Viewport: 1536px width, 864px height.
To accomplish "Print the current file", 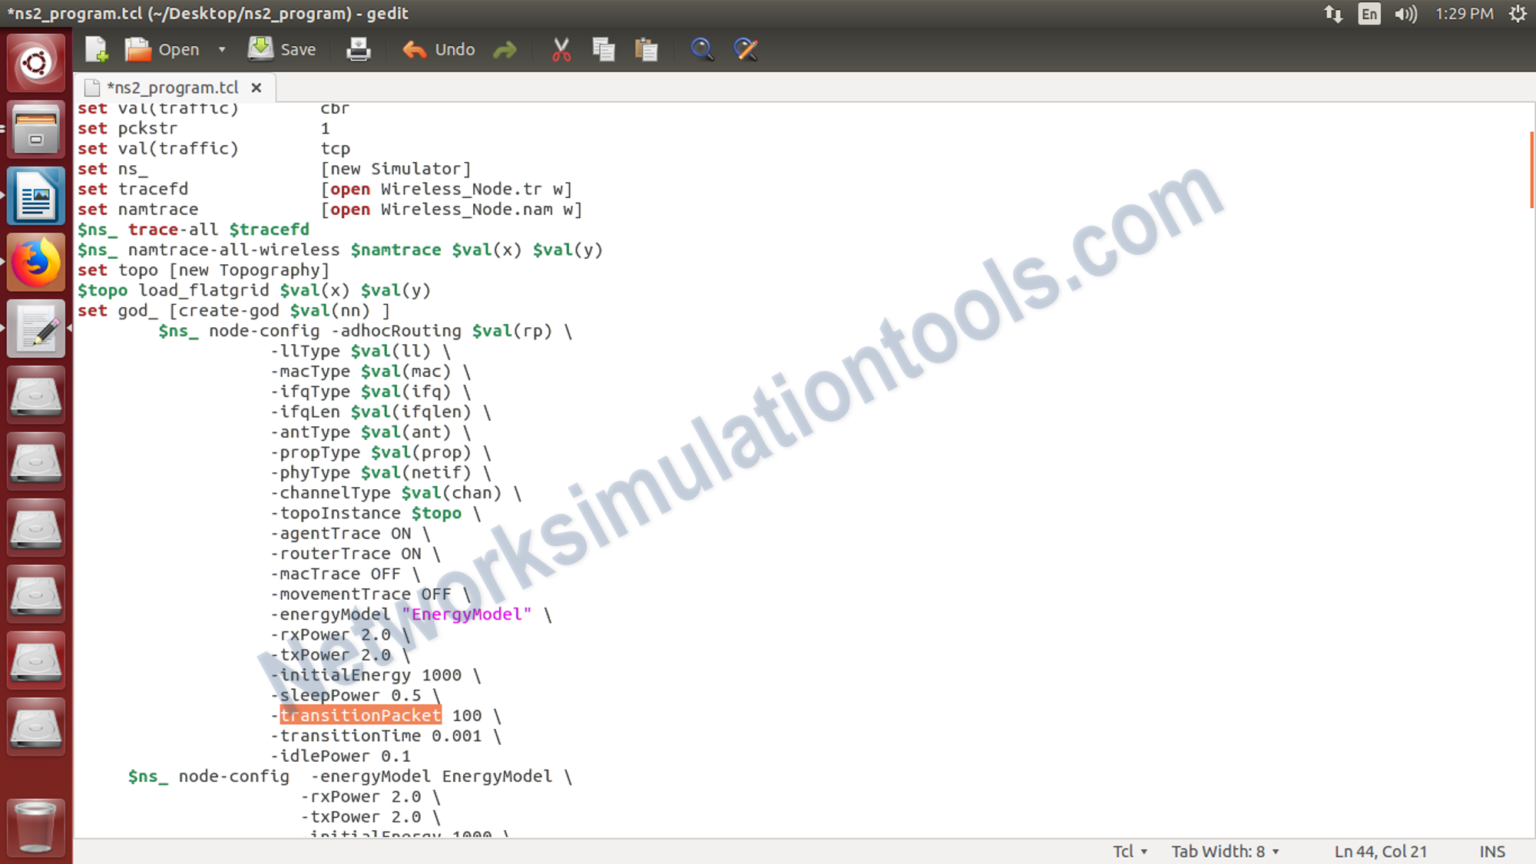I will point(358,49).
